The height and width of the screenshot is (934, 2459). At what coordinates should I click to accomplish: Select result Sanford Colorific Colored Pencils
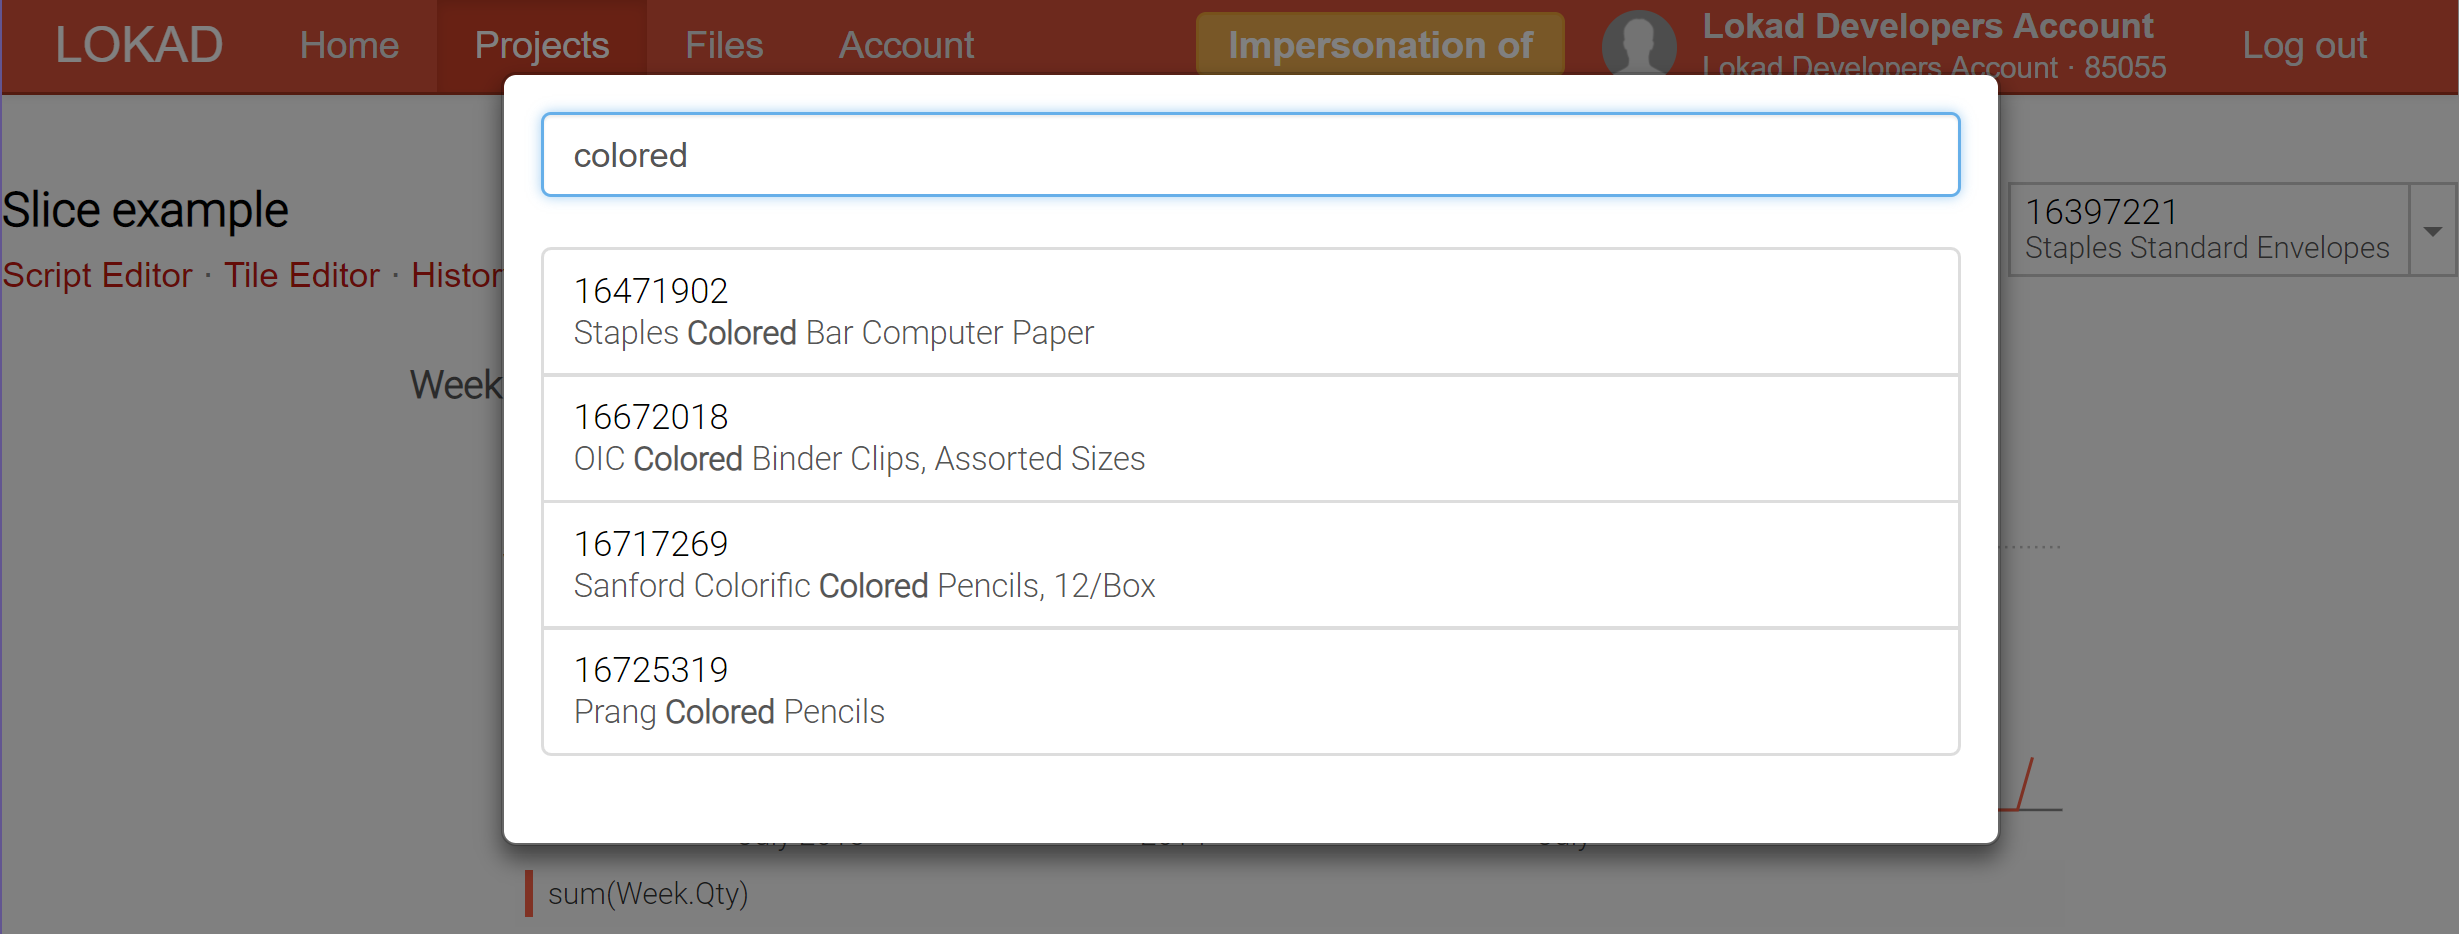pos(1248,563)
